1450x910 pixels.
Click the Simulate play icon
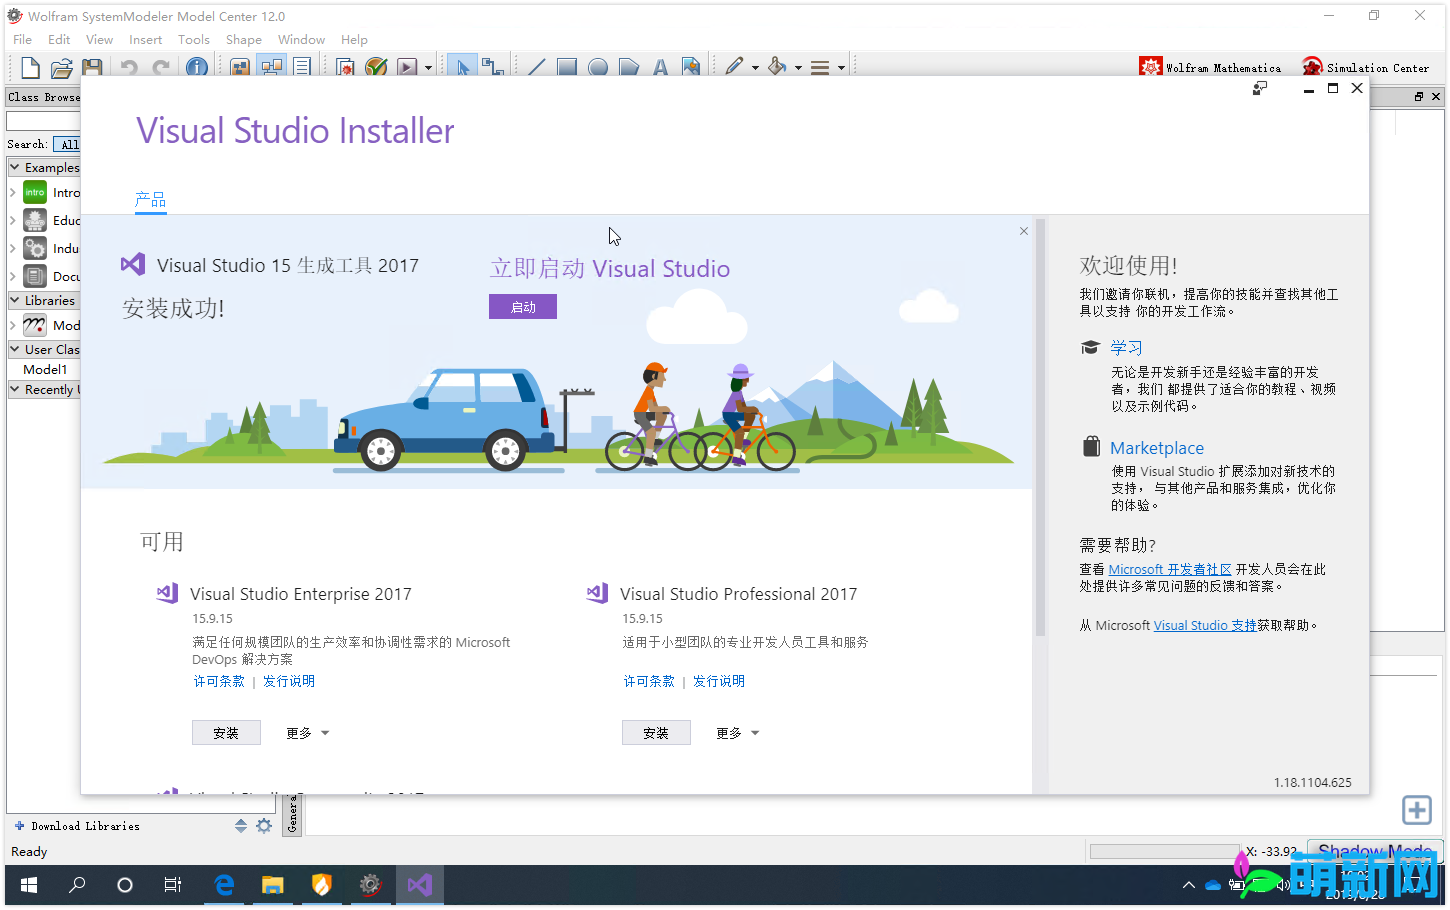point(407,67)
